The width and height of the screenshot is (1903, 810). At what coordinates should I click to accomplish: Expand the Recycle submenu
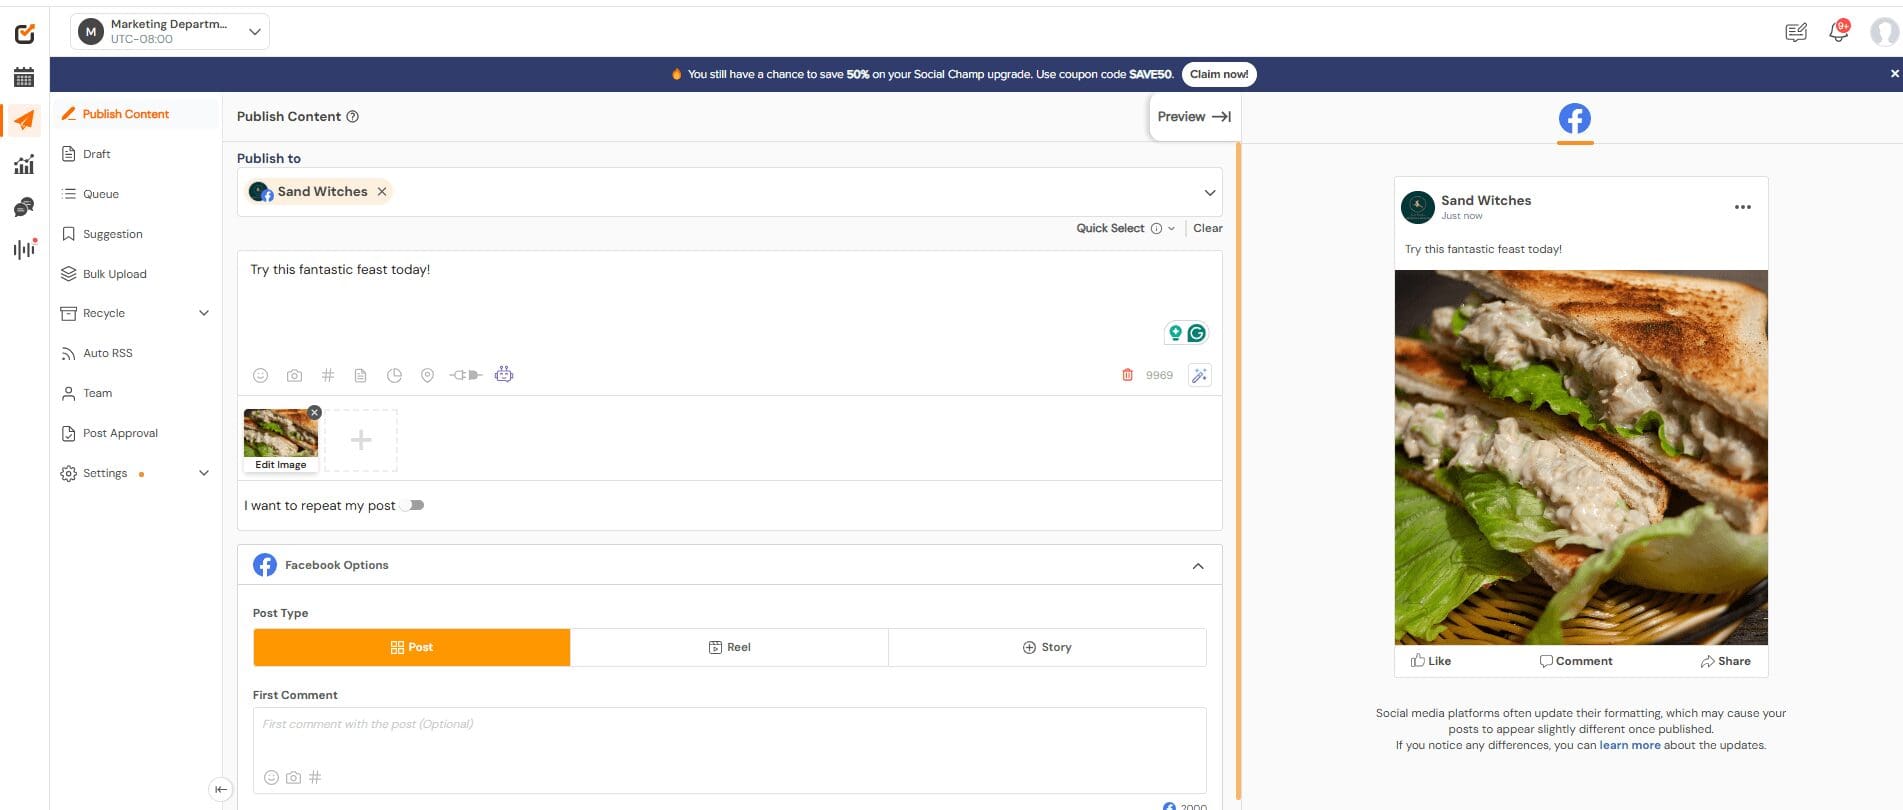click(204, 313)
